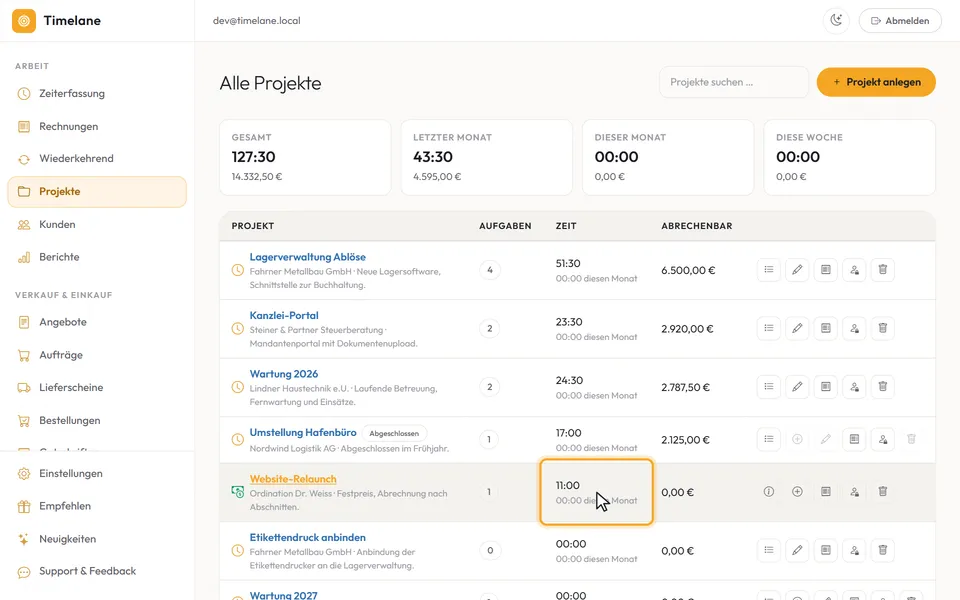The width and height of the screenshot is (960, 600).
Task: Open Empfehlen in the sidebar
Action: [97, 506]
